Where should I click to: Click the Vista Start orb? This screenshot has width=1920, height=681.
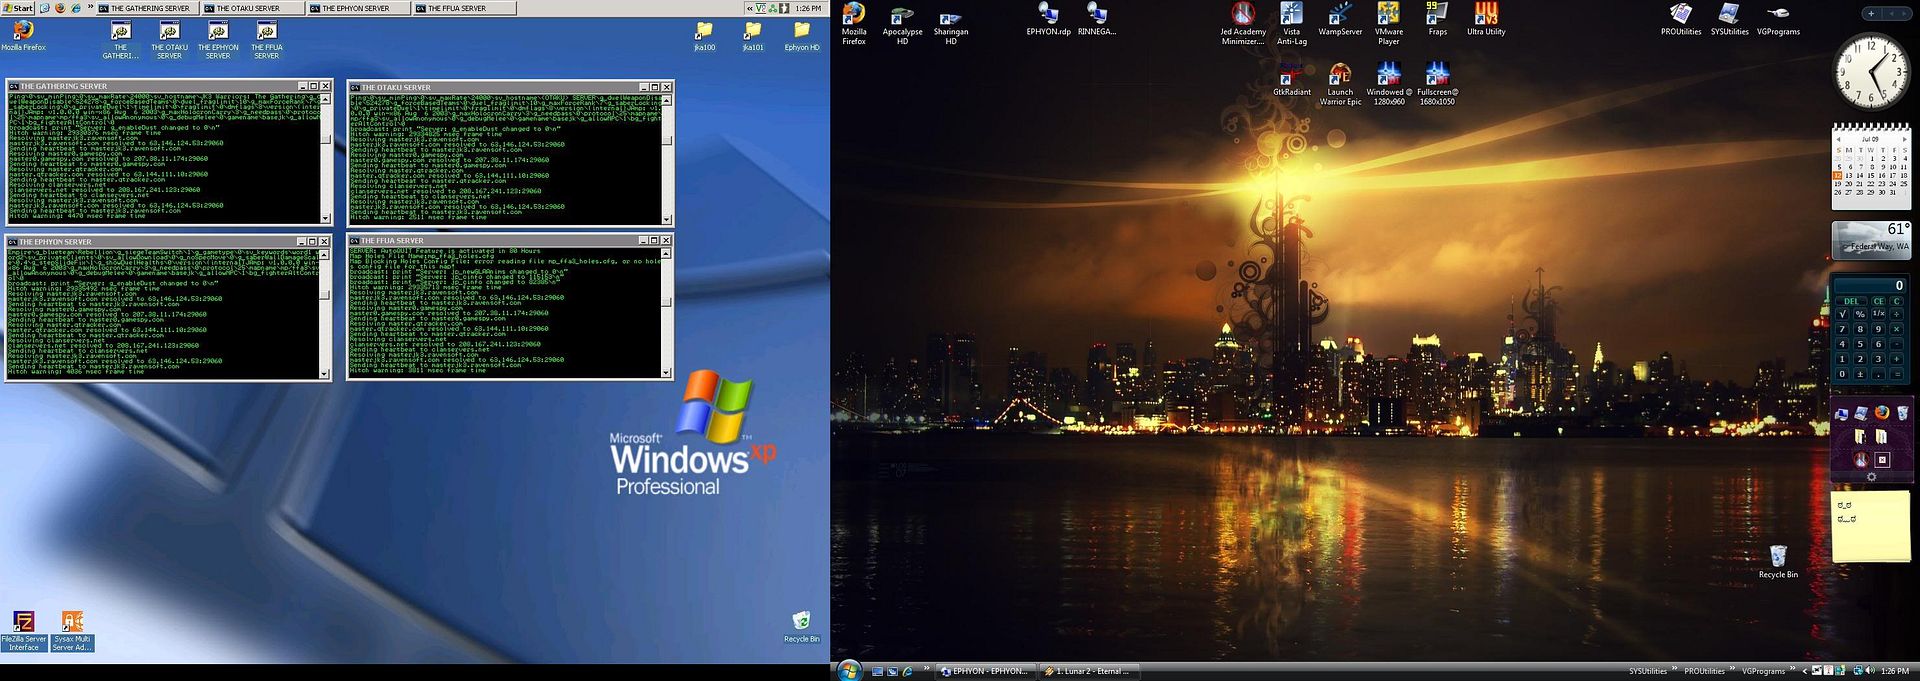tap(848, 671)
